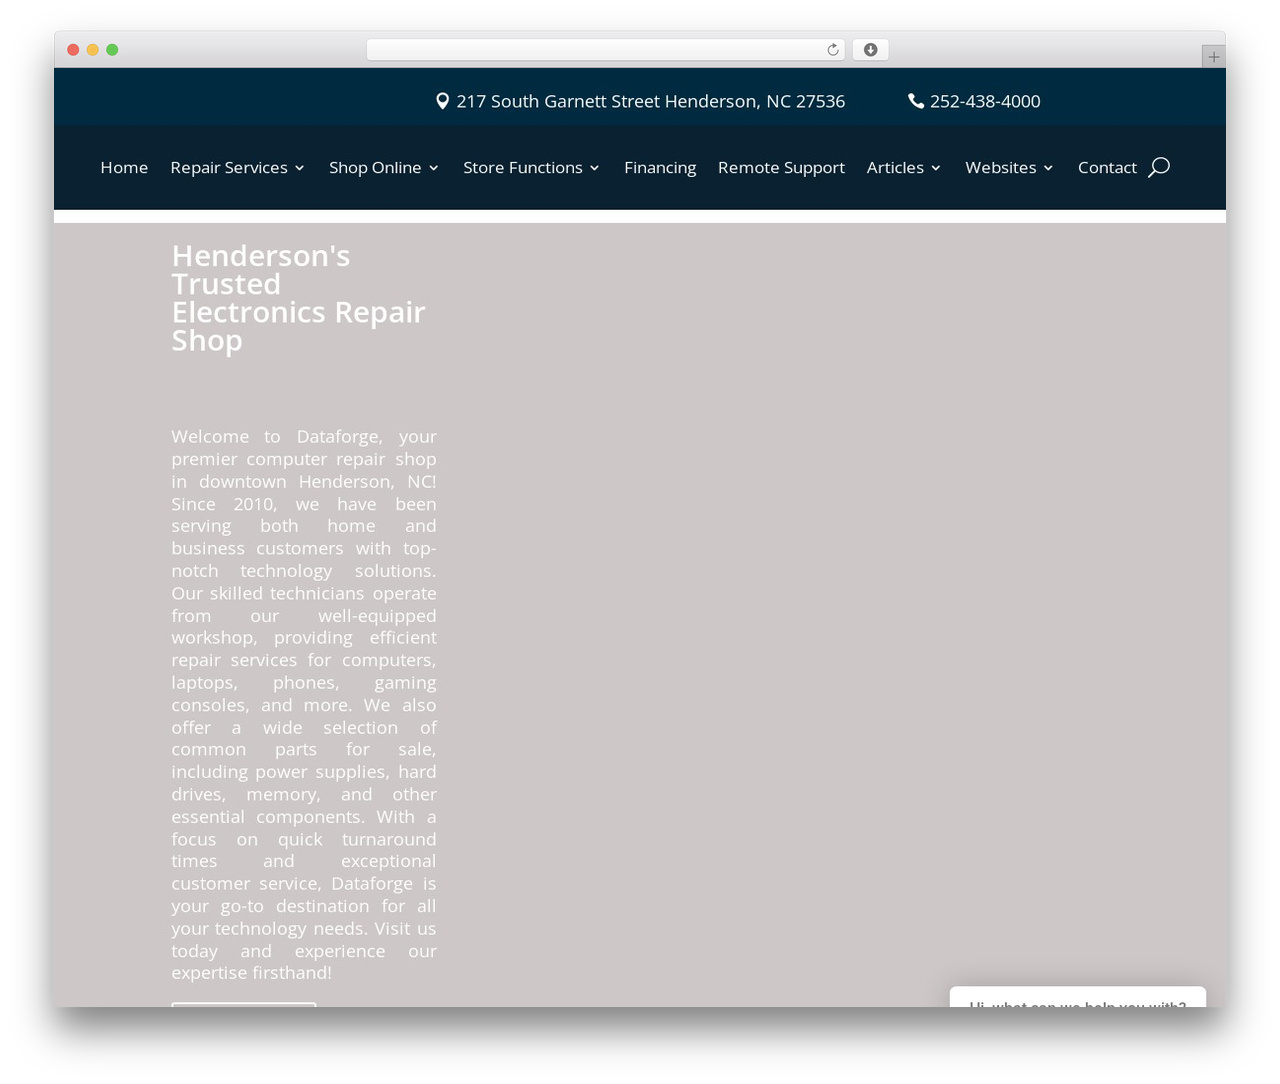Maximize the window with green button
Image resolution: width=1280 pixels, height=1084 pixels.
click(112, 50)
